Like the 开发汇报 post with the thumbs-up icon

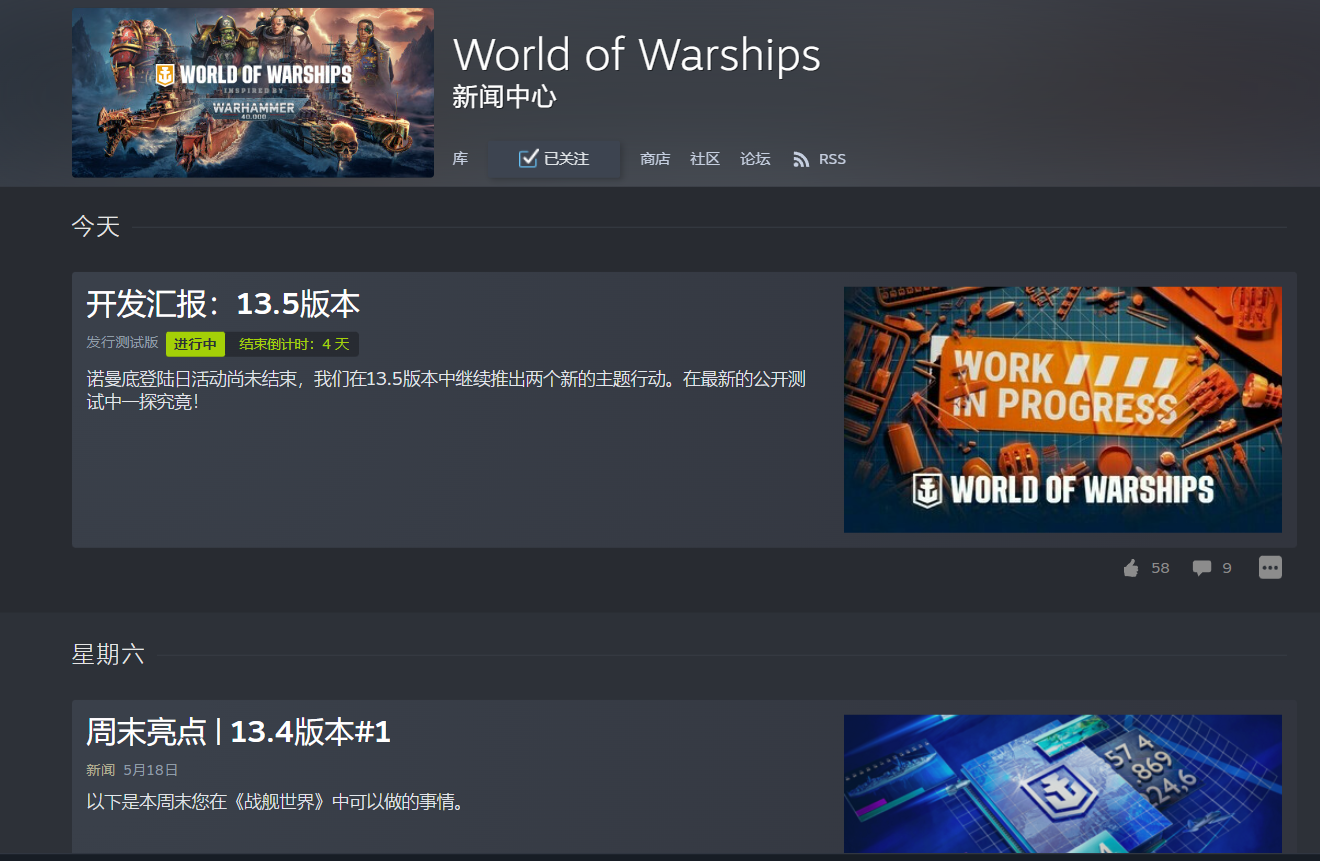coord(1130,567)
